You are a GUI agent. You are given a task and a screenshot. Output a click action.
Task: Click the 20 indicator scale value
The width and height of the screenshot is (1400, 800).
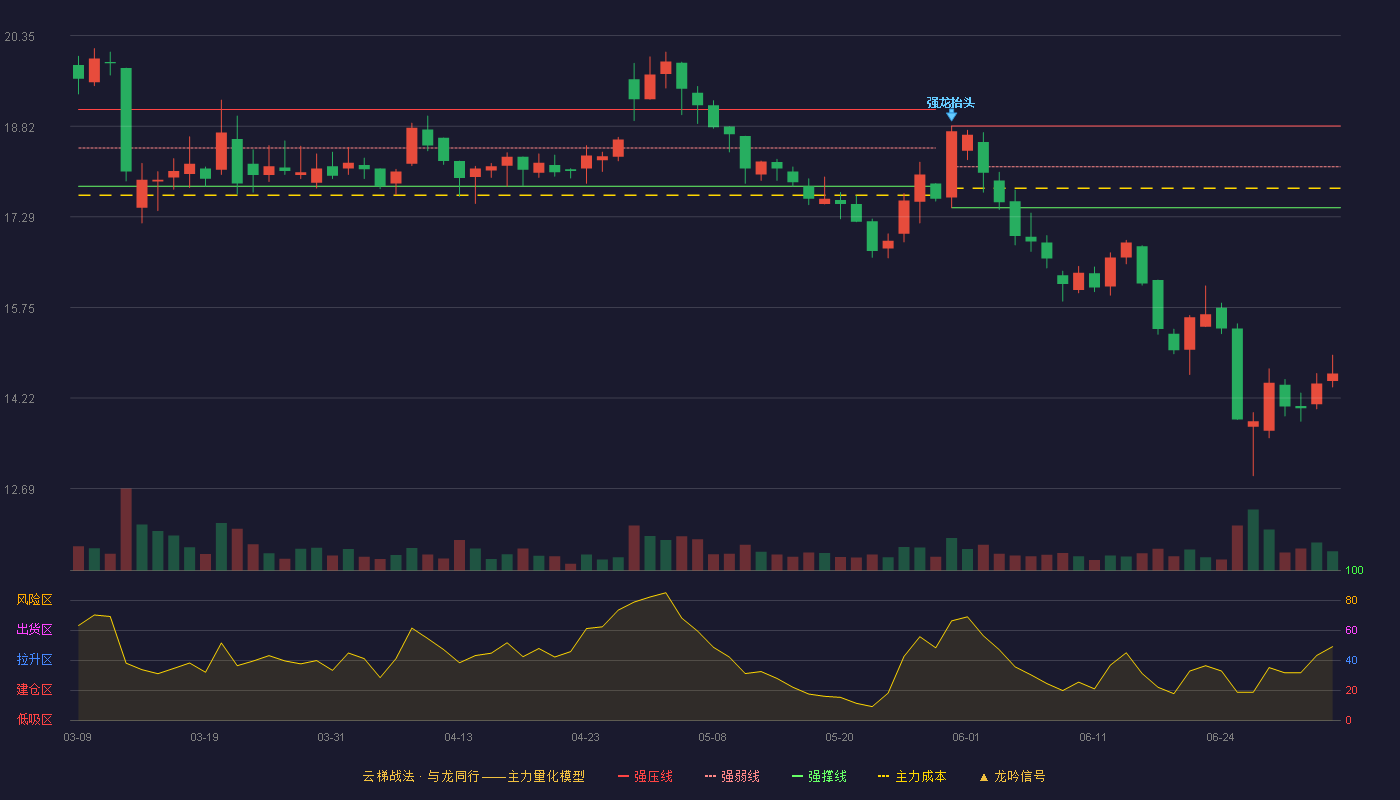coord(1351,690)
